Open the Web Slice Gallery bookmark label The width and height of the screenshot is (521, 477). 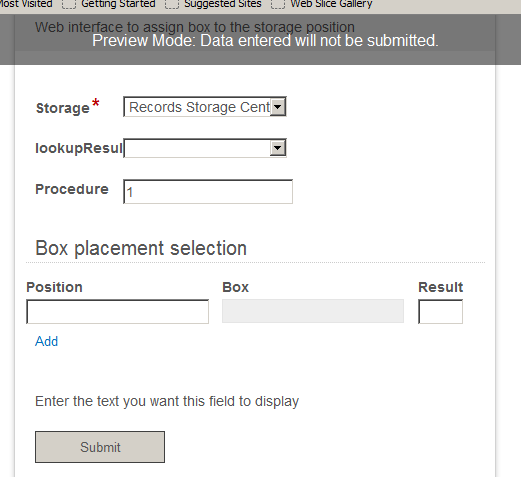pos(331,4)
